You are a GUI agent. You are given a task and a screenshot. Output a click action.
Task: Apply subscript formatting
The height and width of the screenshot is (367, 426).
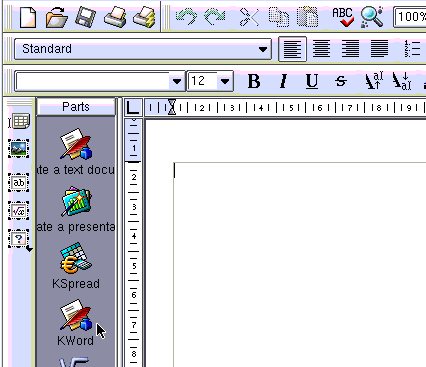pos(402,81)
